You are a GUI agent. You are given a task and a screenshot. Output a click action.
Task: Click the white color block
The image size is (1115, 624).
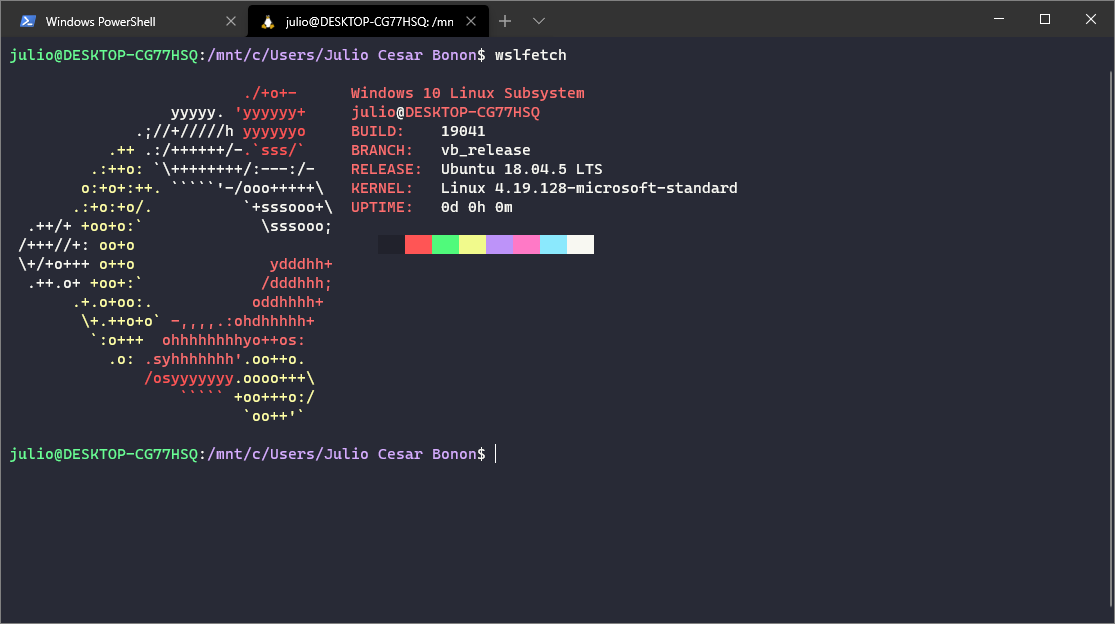581,244
